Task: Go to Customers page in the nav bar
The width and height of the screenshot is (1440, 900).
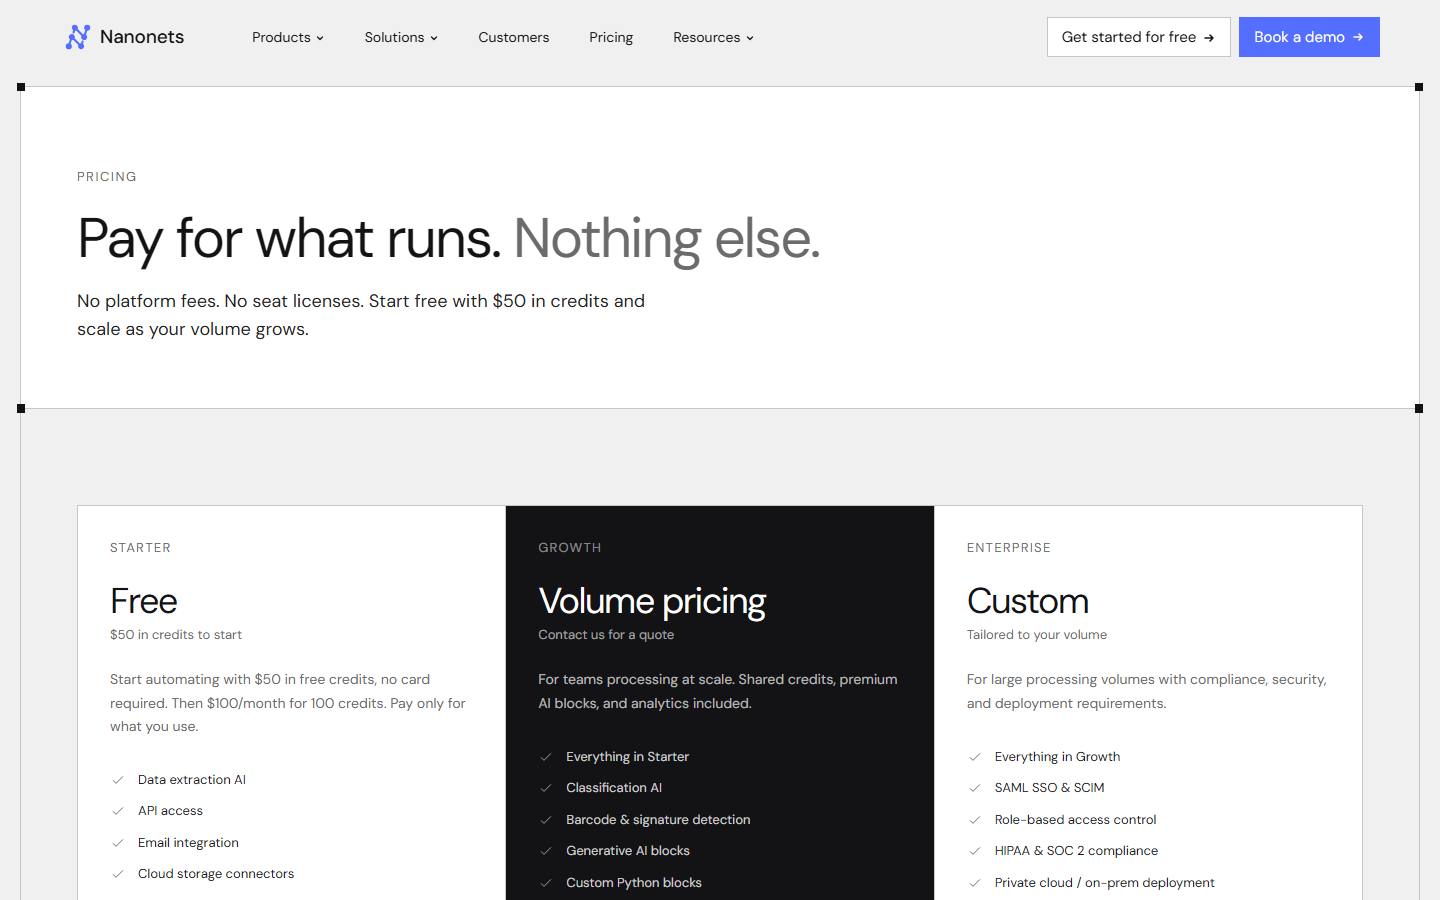Action: [514, 37]
